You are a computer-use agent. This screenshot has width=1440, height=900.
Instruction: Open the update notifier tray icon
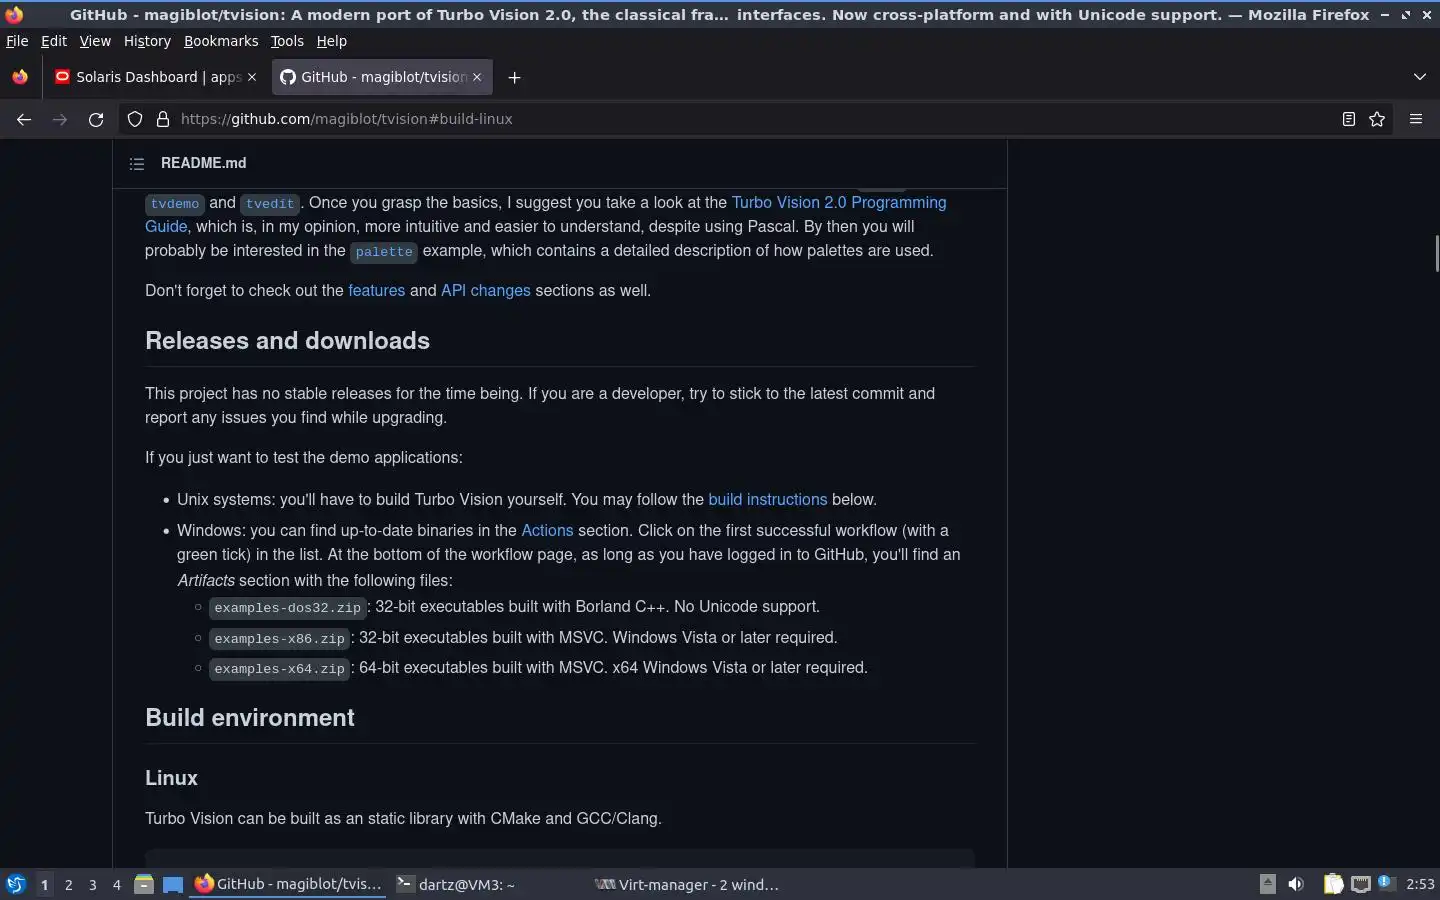tap(1386, 882)
